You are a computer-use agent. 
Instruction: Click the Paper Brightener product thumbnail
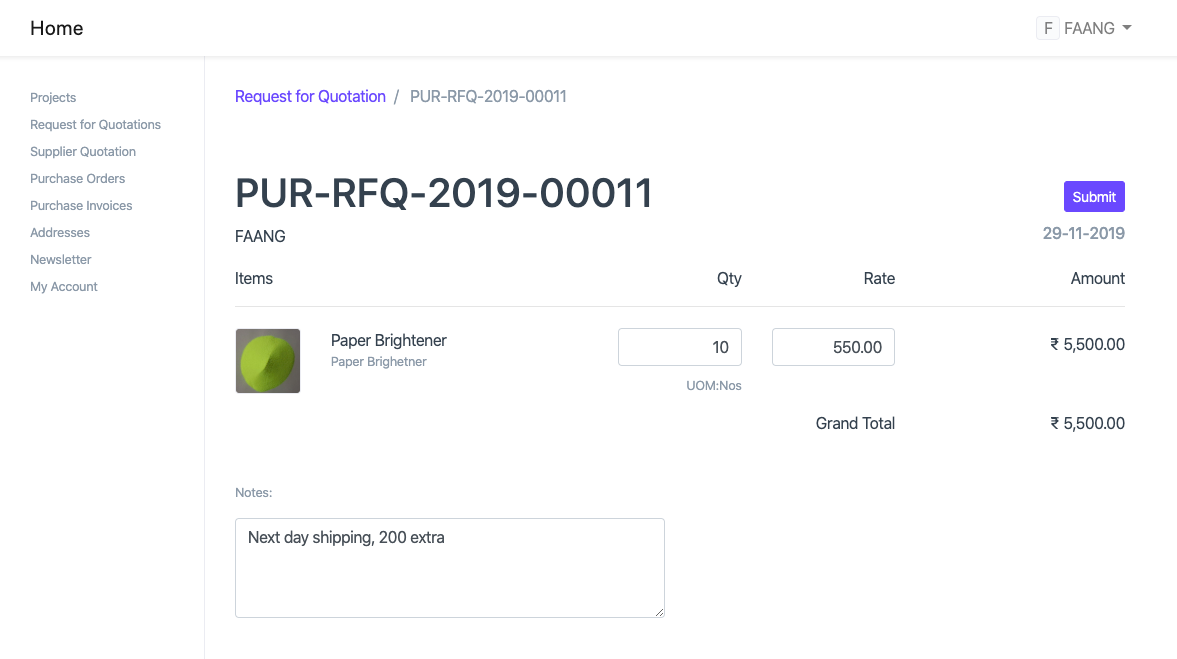(x=268, y=361)
